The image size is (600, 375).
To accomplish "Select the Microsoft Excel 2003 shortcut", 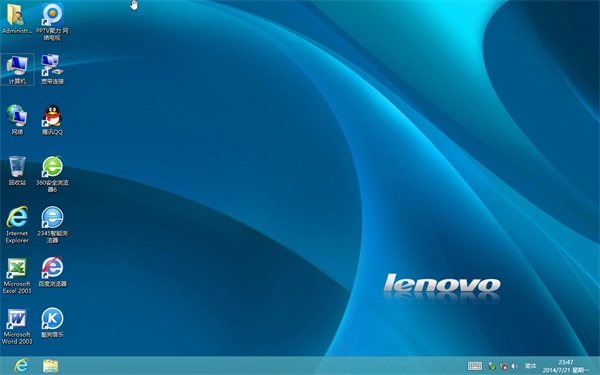I will [x=17, y=276].
